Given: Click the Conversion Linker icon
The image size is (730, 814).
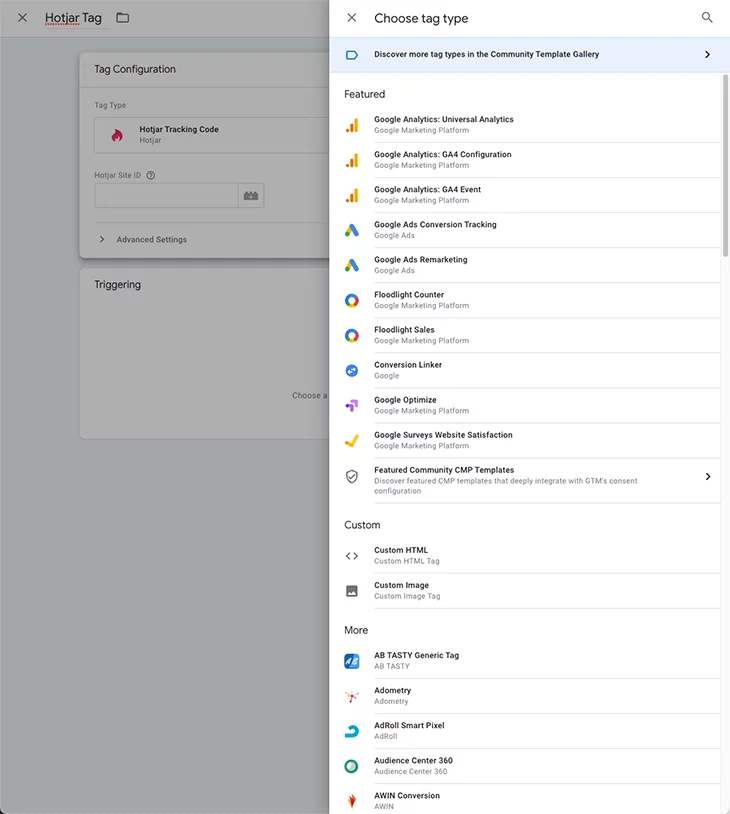Looking at the screenshot, I should (352, 371).
